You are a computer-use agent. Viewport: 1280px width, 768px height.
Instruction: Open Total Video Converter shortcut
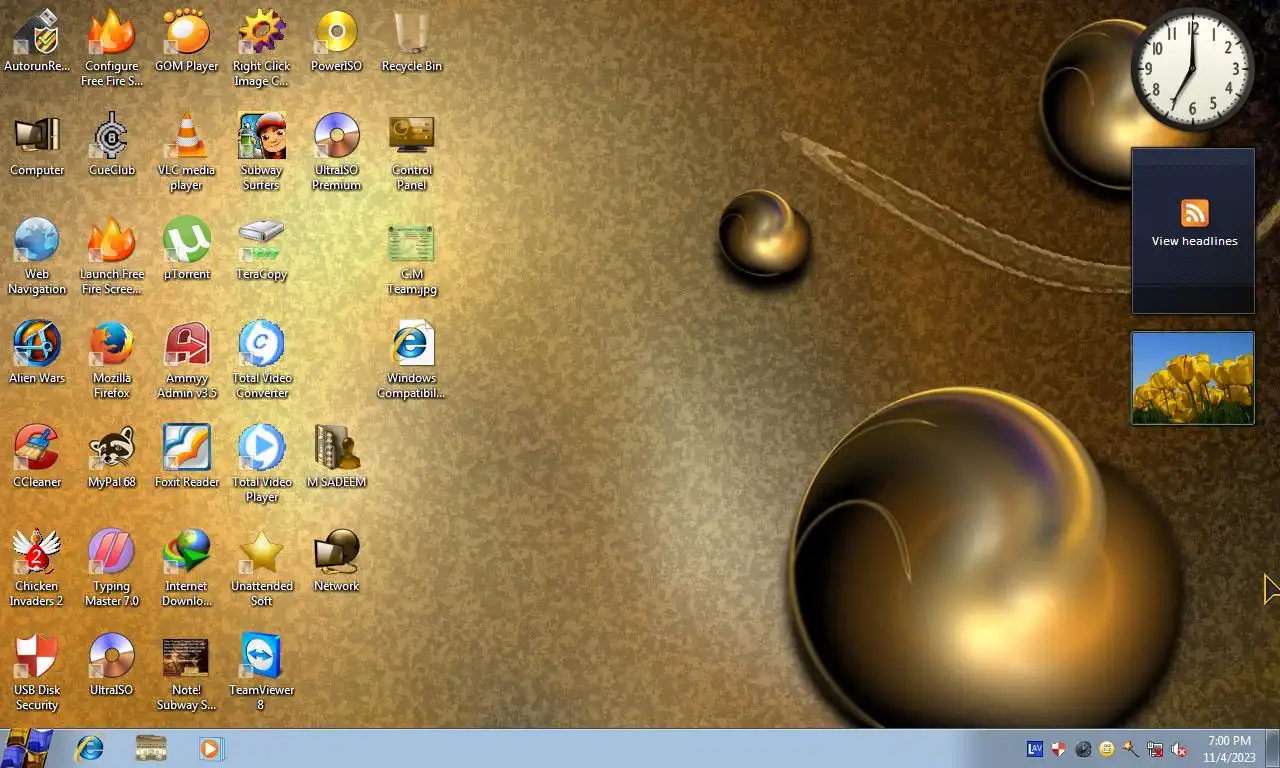click(x=262, y=360)
